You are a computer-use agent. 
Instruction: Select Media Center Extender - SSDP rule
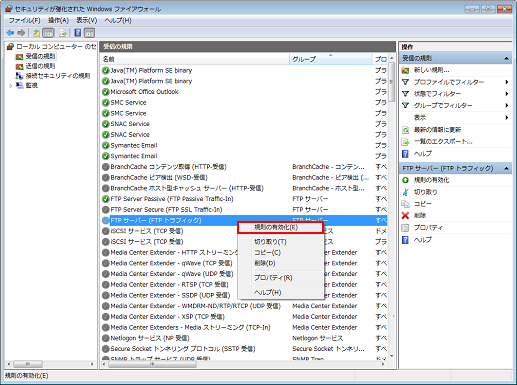point(170,295)
